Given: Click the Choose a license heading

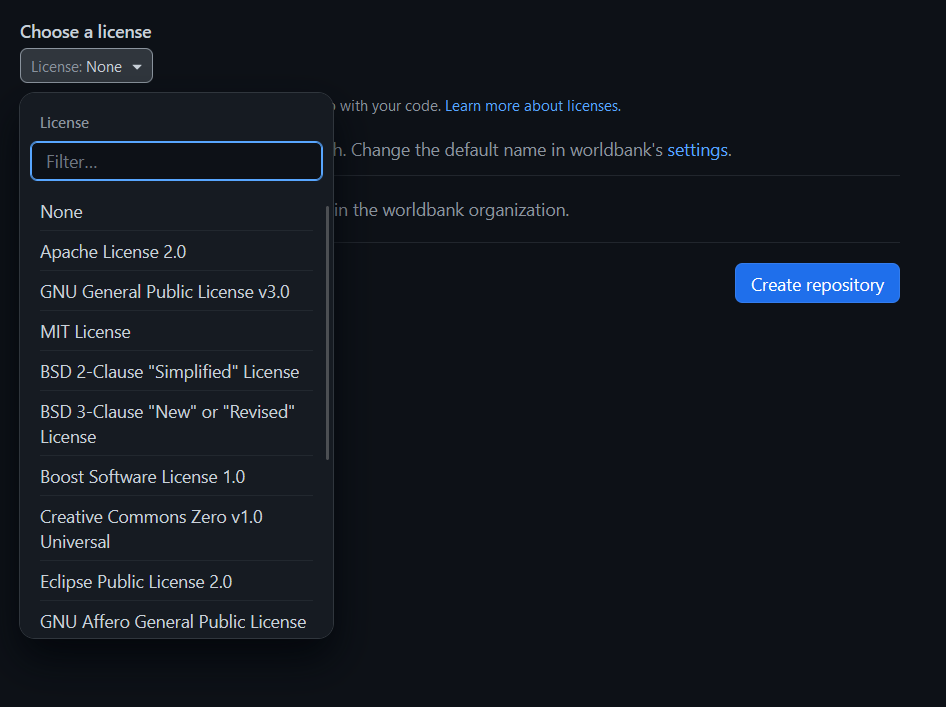Looking at the screenshot, I should pyautogui.click(x=85, y=31).
